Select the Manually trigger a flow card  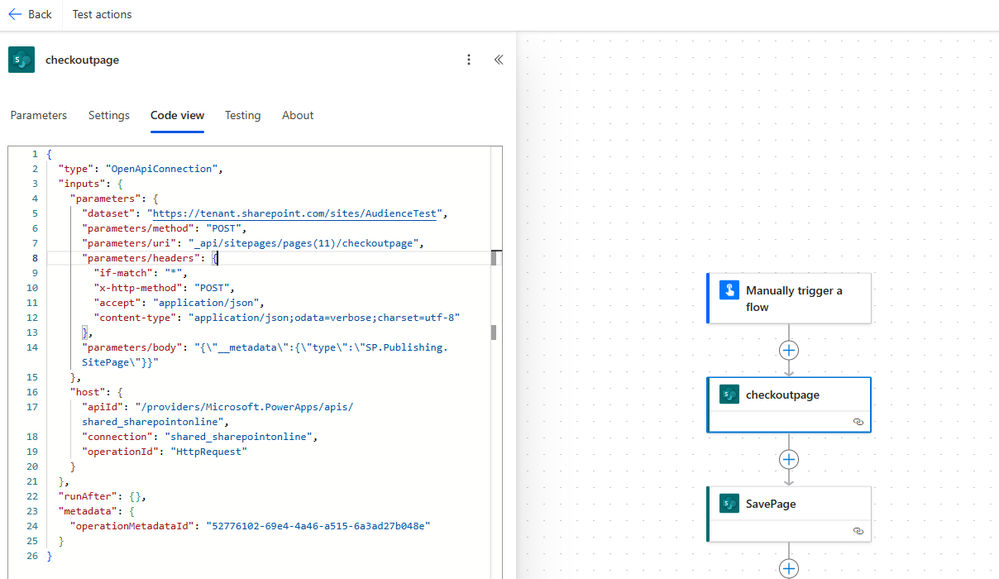800,298
